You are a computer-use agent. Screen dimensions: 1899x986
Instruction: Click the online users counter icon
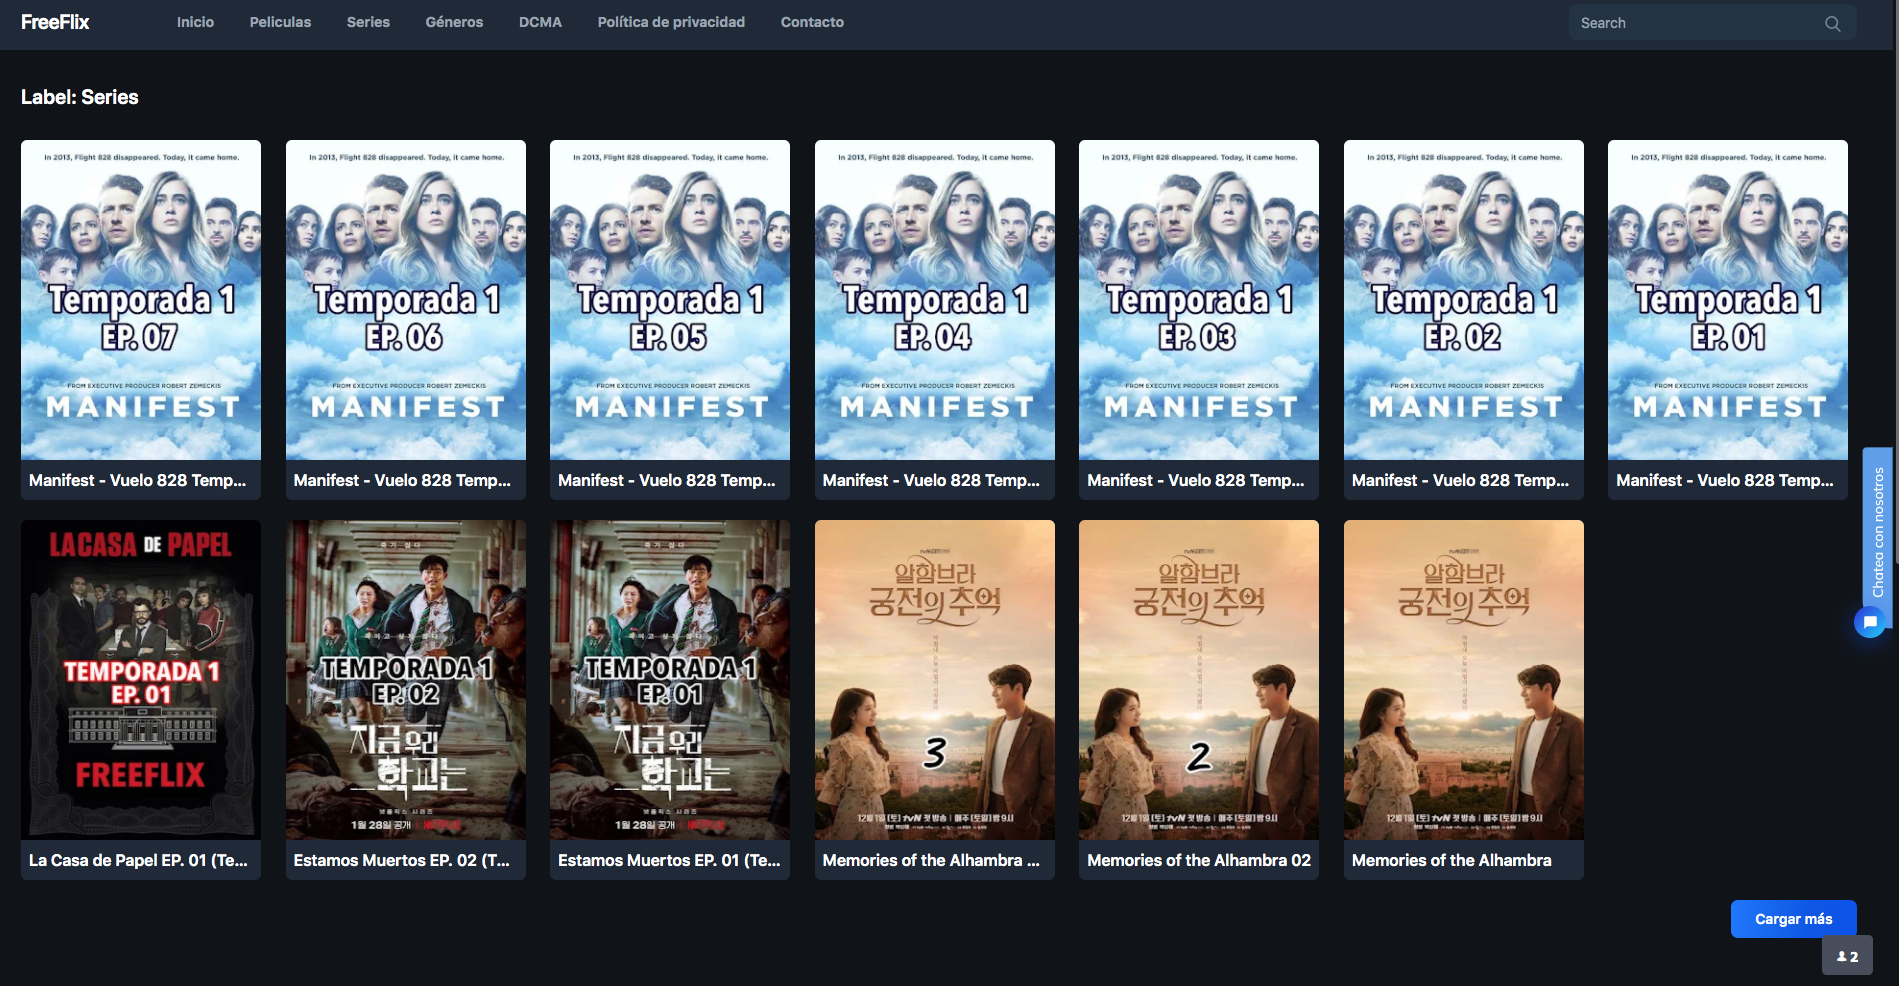pos(1847,956)
